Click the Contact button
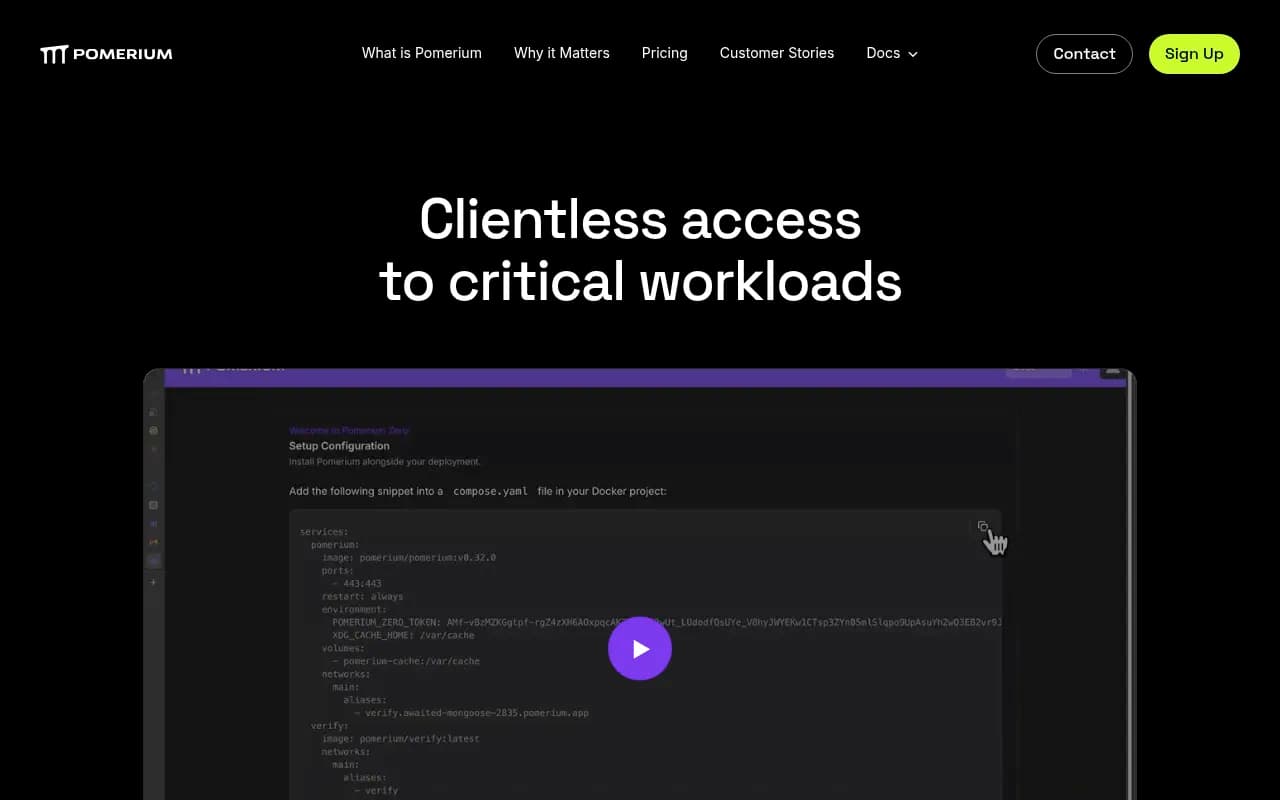This screenshot has height=800, width=1280. [1084, 54]
